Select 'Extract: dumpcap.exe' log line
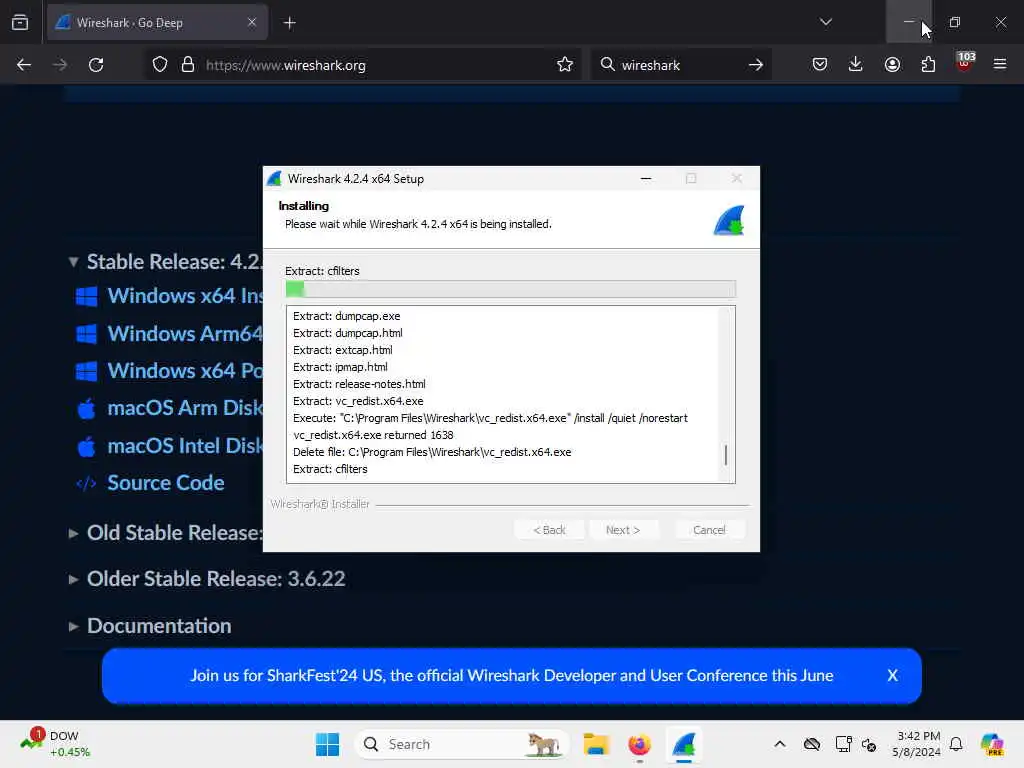 [x=347, y=316]
